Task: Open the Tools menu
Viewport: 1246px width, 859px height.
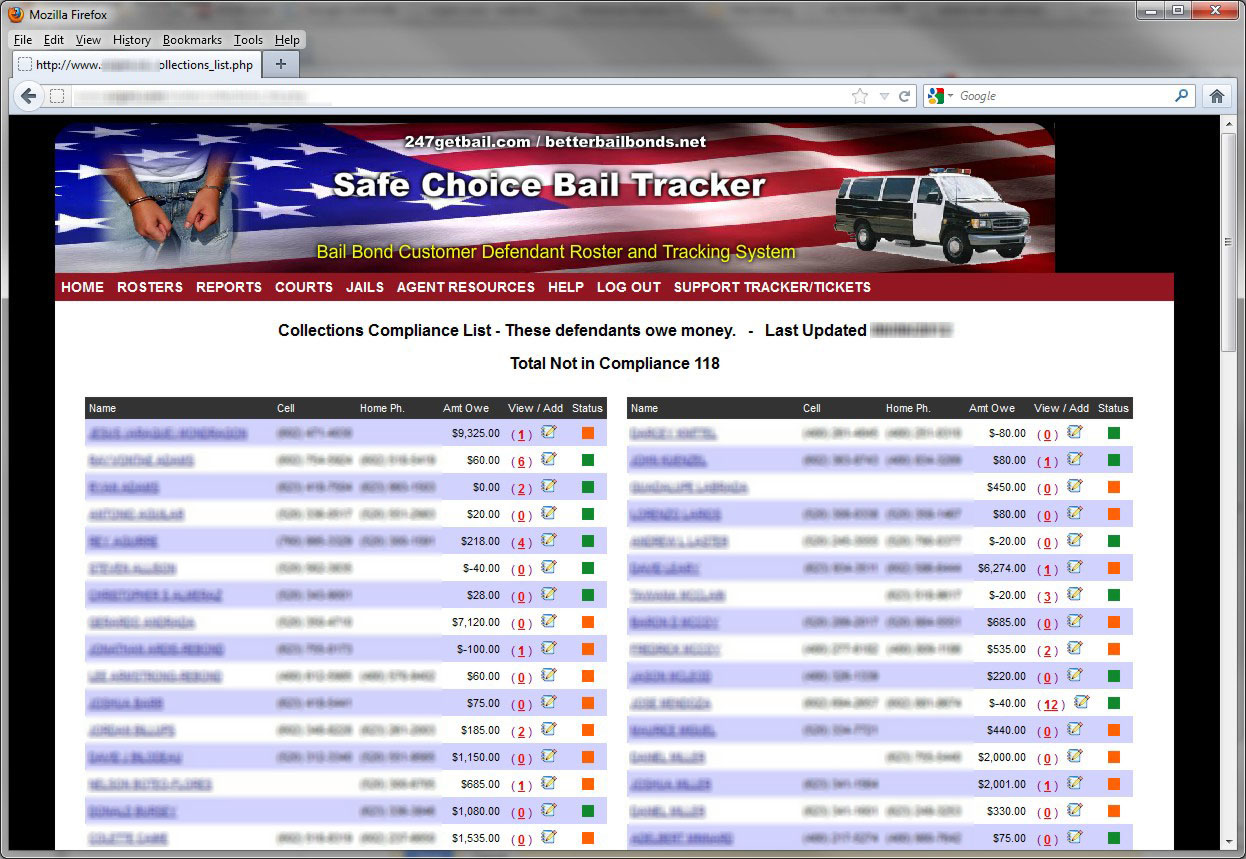Action: [248, 40]
